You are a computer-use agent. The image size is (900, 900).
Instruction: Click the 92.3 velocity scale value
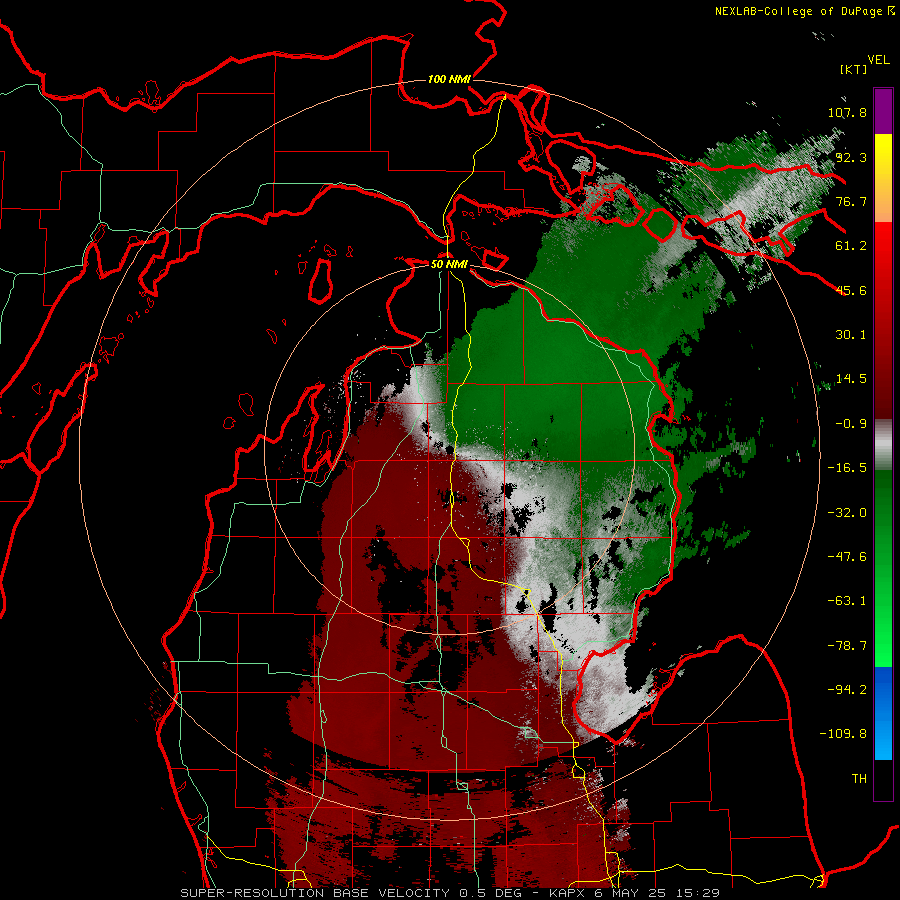[x=851, y=157]
